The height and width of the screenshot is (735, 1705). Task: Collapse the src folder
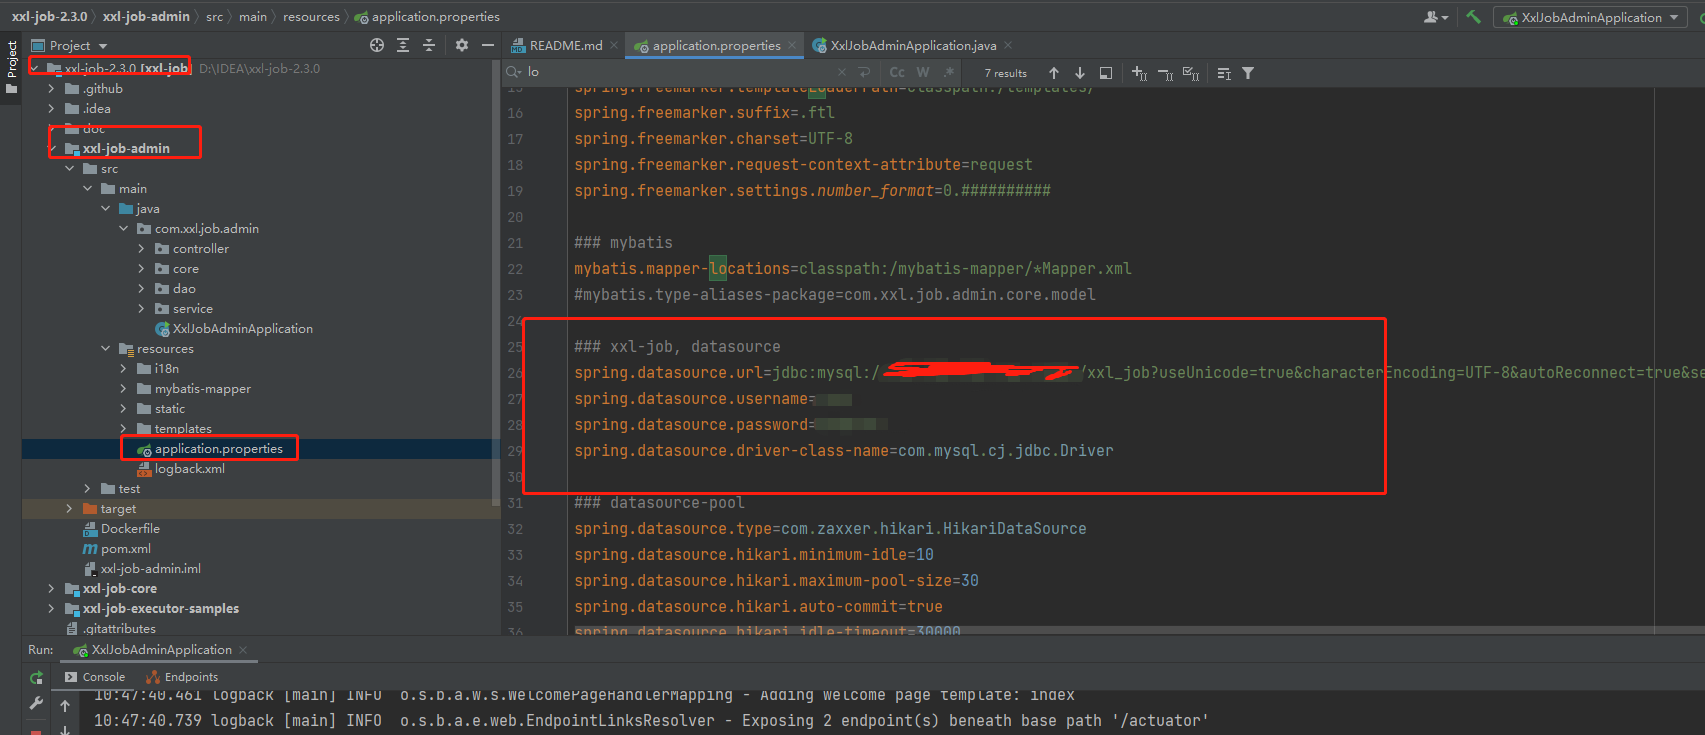pos(69,169)
